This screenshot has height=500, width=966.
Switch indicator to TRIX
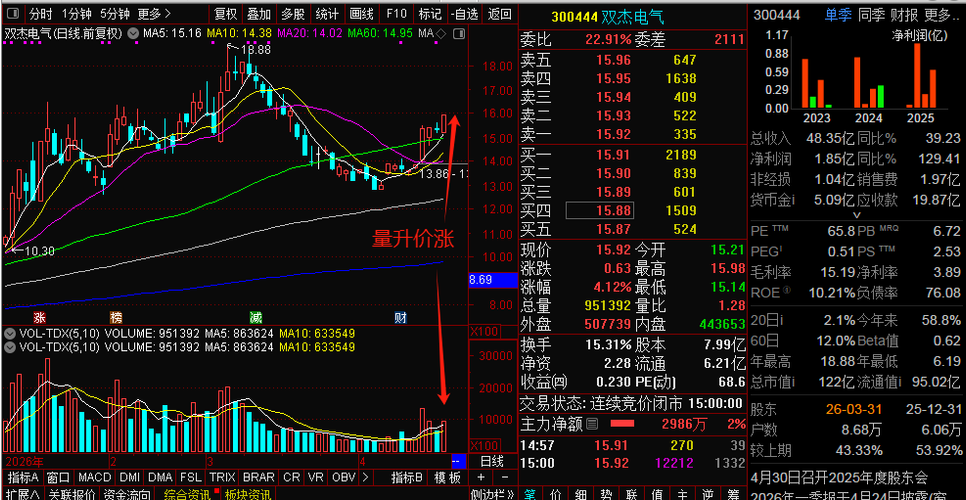click(222, 477)
